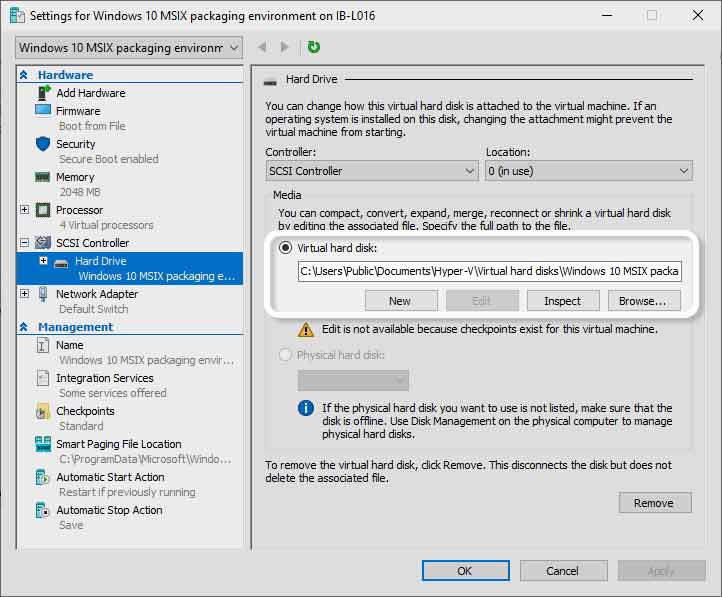The width and height of the screenshot is (722, 597).
Task: Open the Physical hard disk dropdown
Action: point(353,380)
